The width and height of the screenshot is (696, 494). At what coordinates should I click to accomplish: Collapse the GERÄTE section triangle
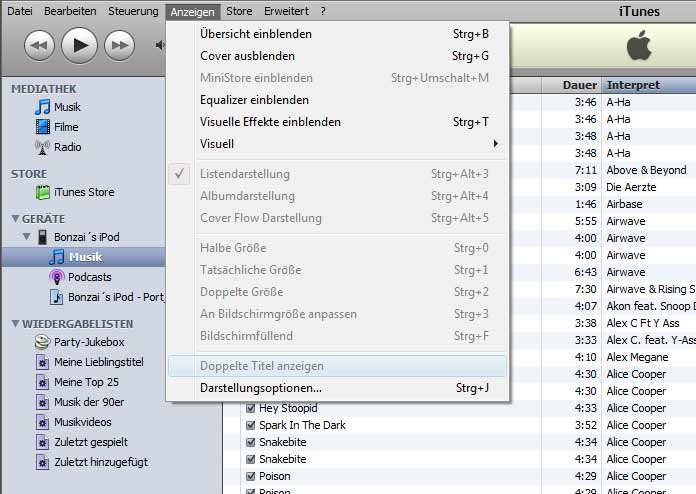[x=16, y=219]
